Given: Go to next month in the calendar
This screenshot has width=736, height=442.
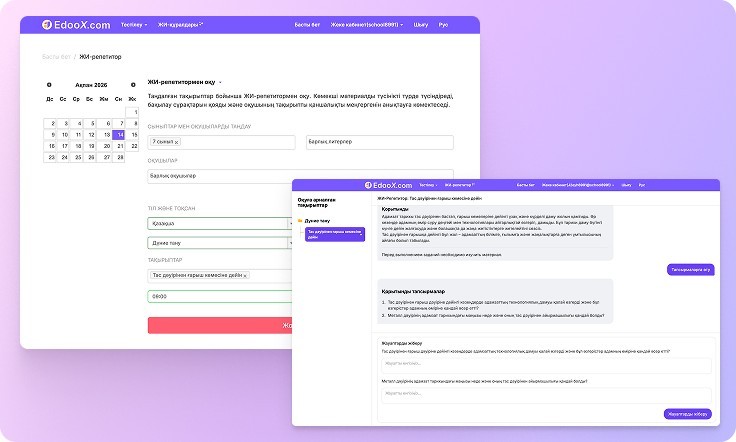Looking at the screenshot, I should (133, 85).
